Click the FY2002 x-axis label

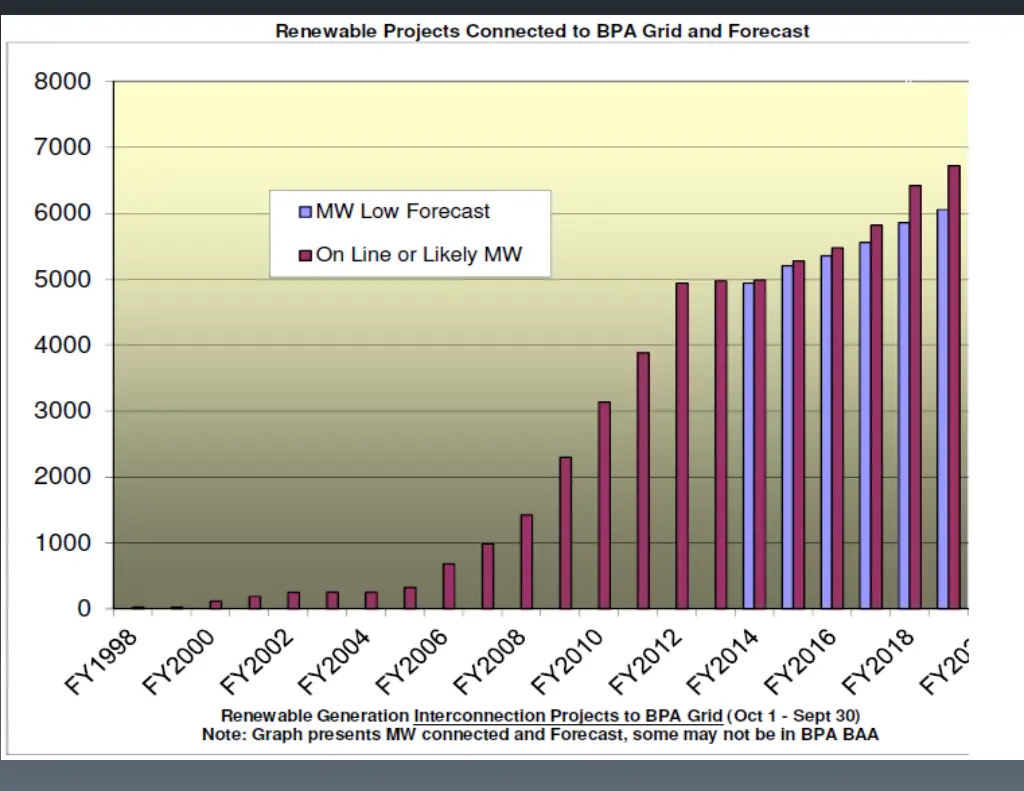[256, 661]
